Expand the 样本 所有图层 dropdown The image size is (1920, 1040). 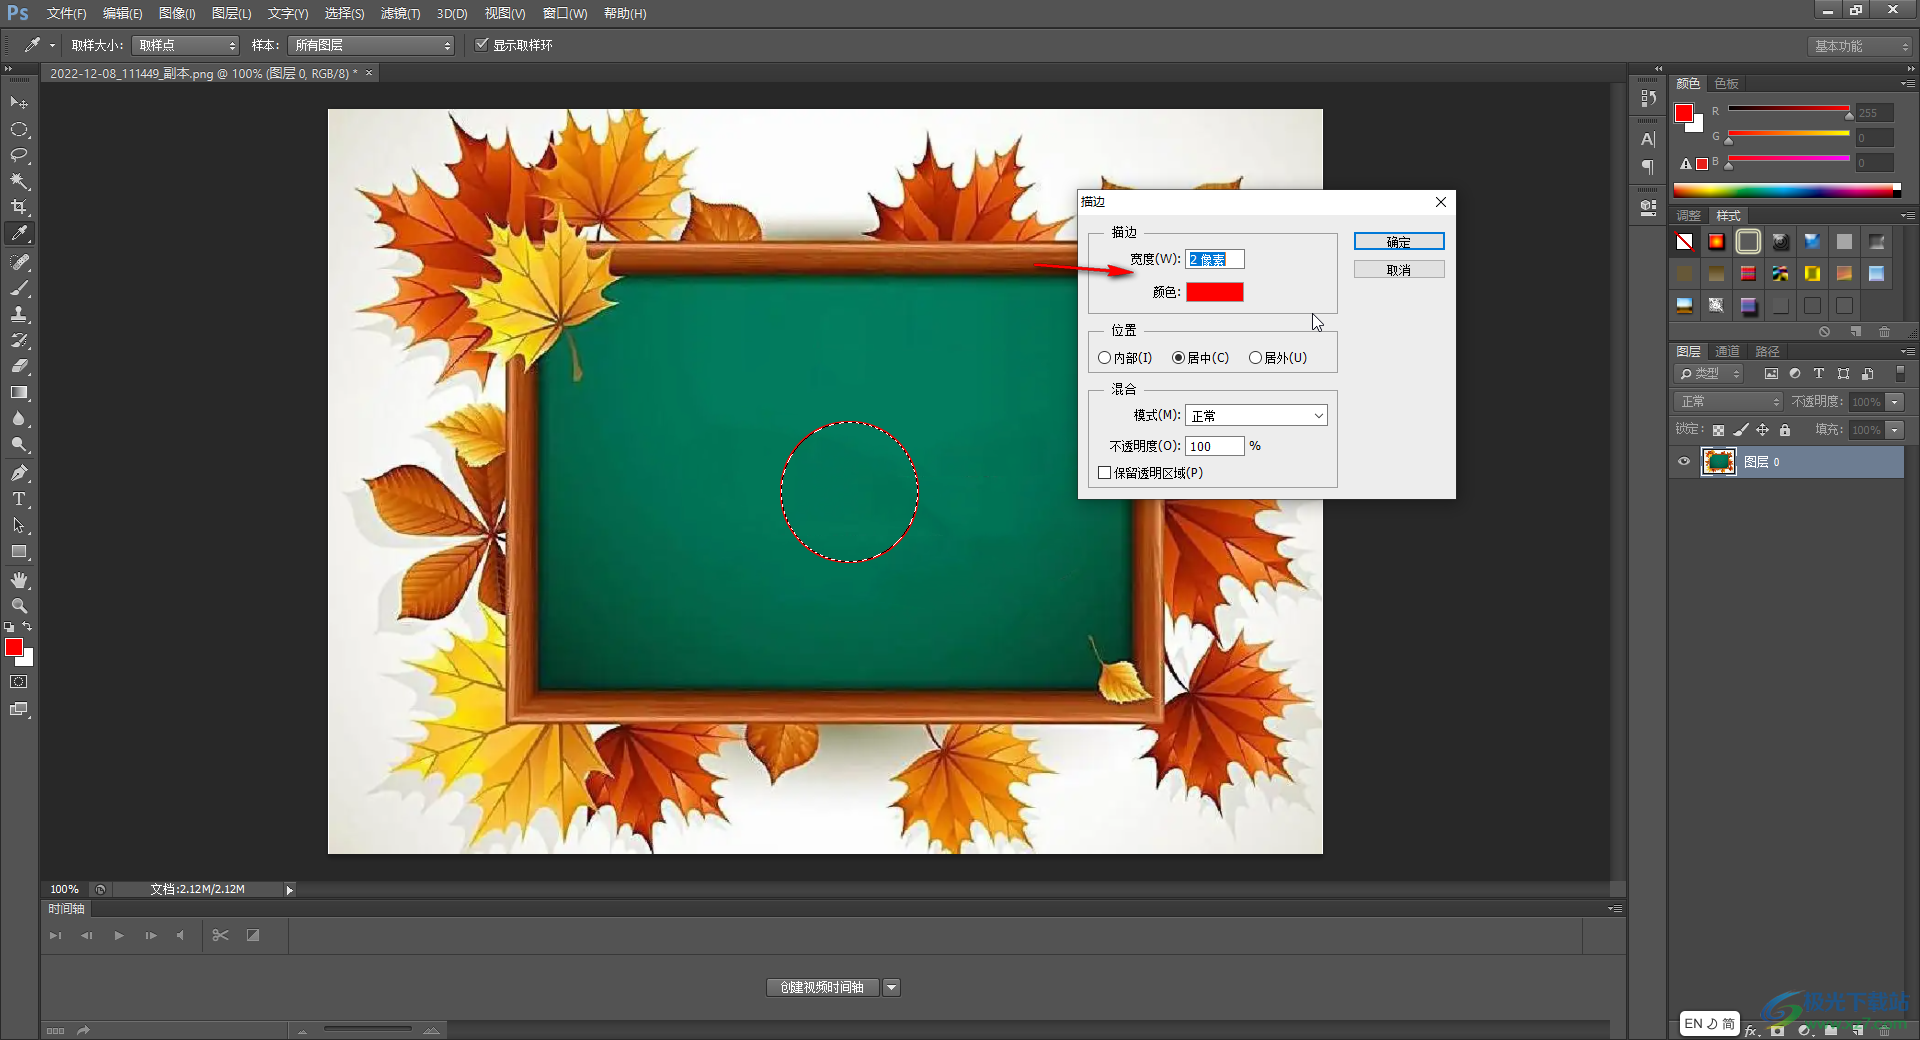[371, 46]
